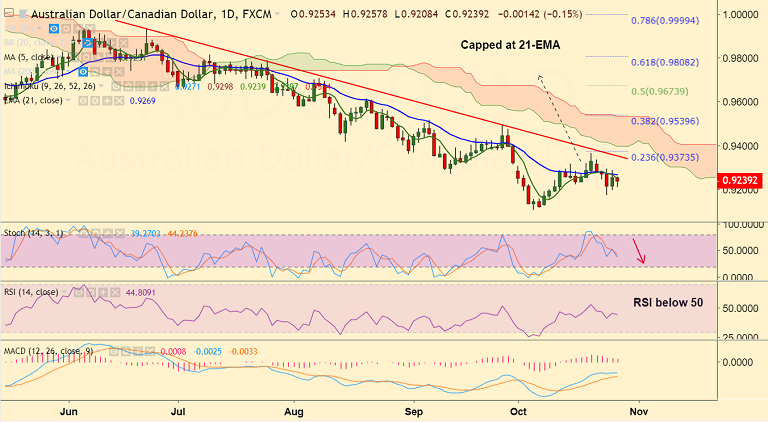This screenshot has width=768, height=422.
Task: Open MACD (12, 26, close, 9) settings gear
Action: [126, 351]
